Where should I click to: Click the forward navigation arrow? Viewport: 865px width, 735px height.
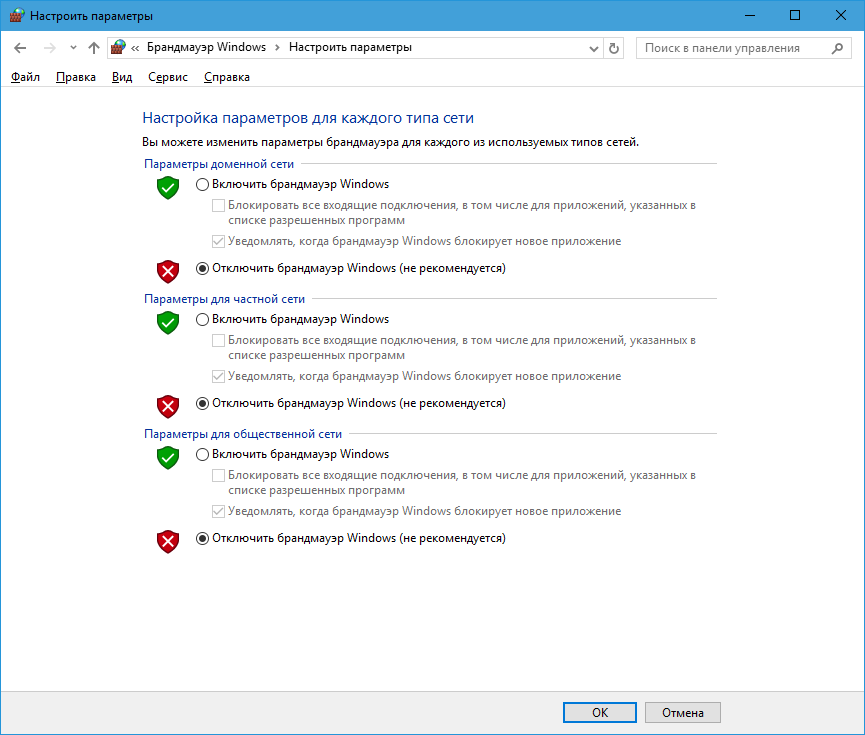click(x=50, y=48)
